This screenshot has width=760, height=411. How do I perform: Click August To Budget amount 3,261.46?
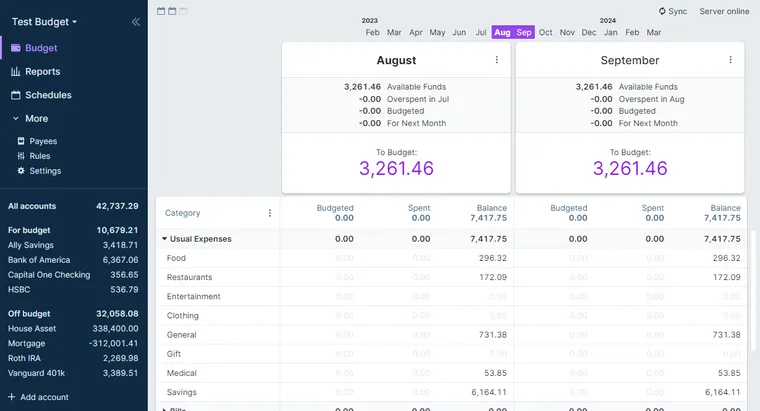(396, 168)
